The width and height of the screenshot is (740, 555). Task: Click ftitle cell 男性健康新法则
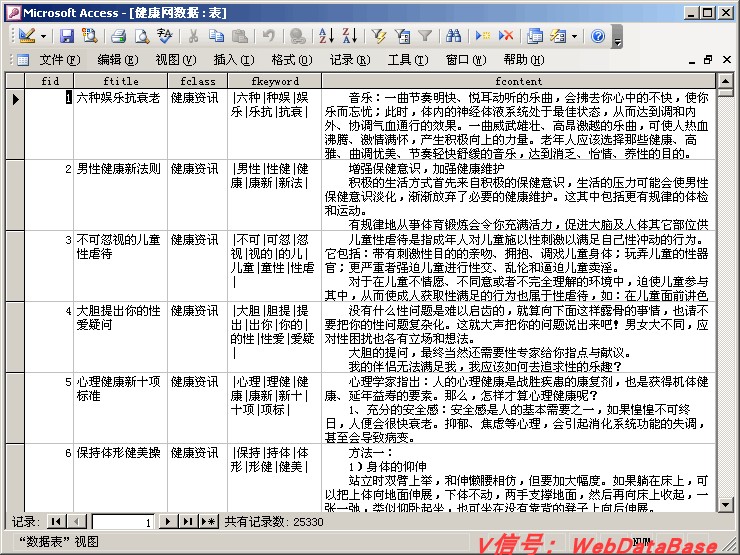coord(120,195)
